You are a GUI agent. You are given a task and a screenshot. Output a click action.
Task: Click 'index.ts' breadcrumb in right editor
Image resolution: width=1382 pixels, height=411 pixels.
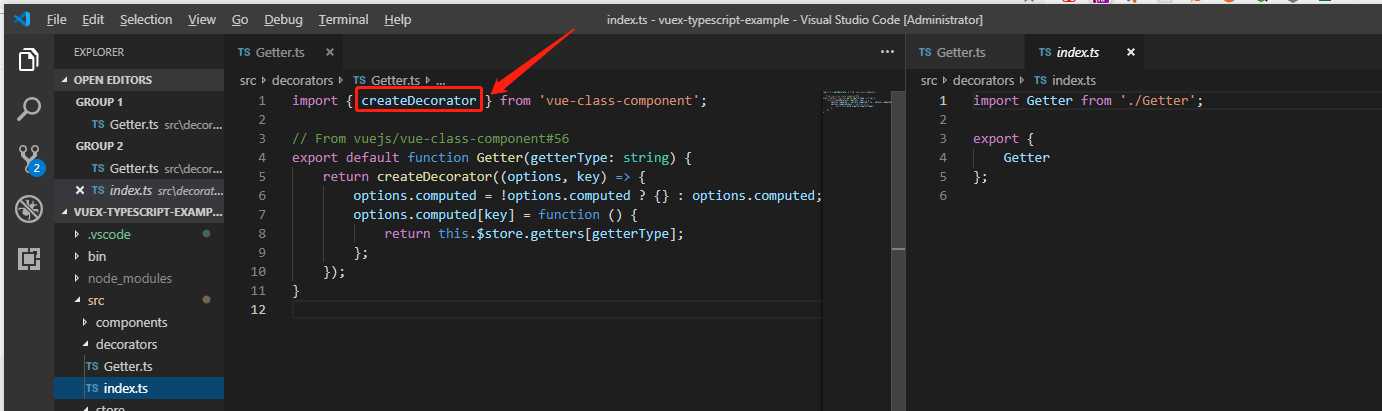coord(1065,80)
